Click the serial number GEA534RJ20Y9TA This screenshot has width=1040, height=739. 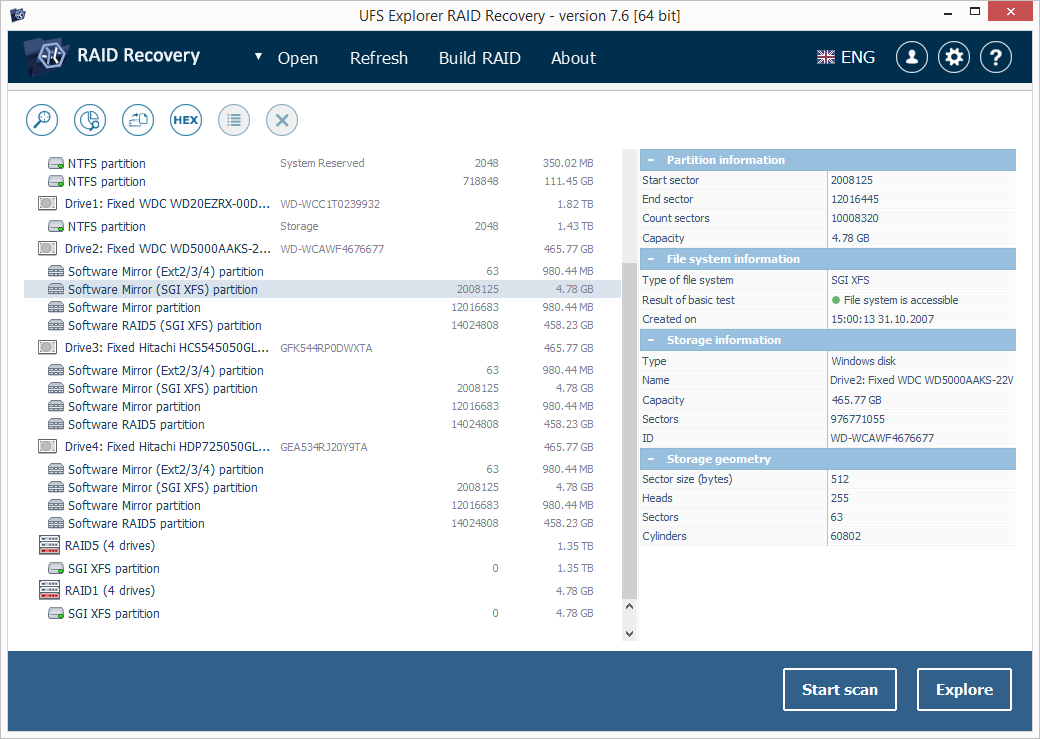[x=324, y=447]
